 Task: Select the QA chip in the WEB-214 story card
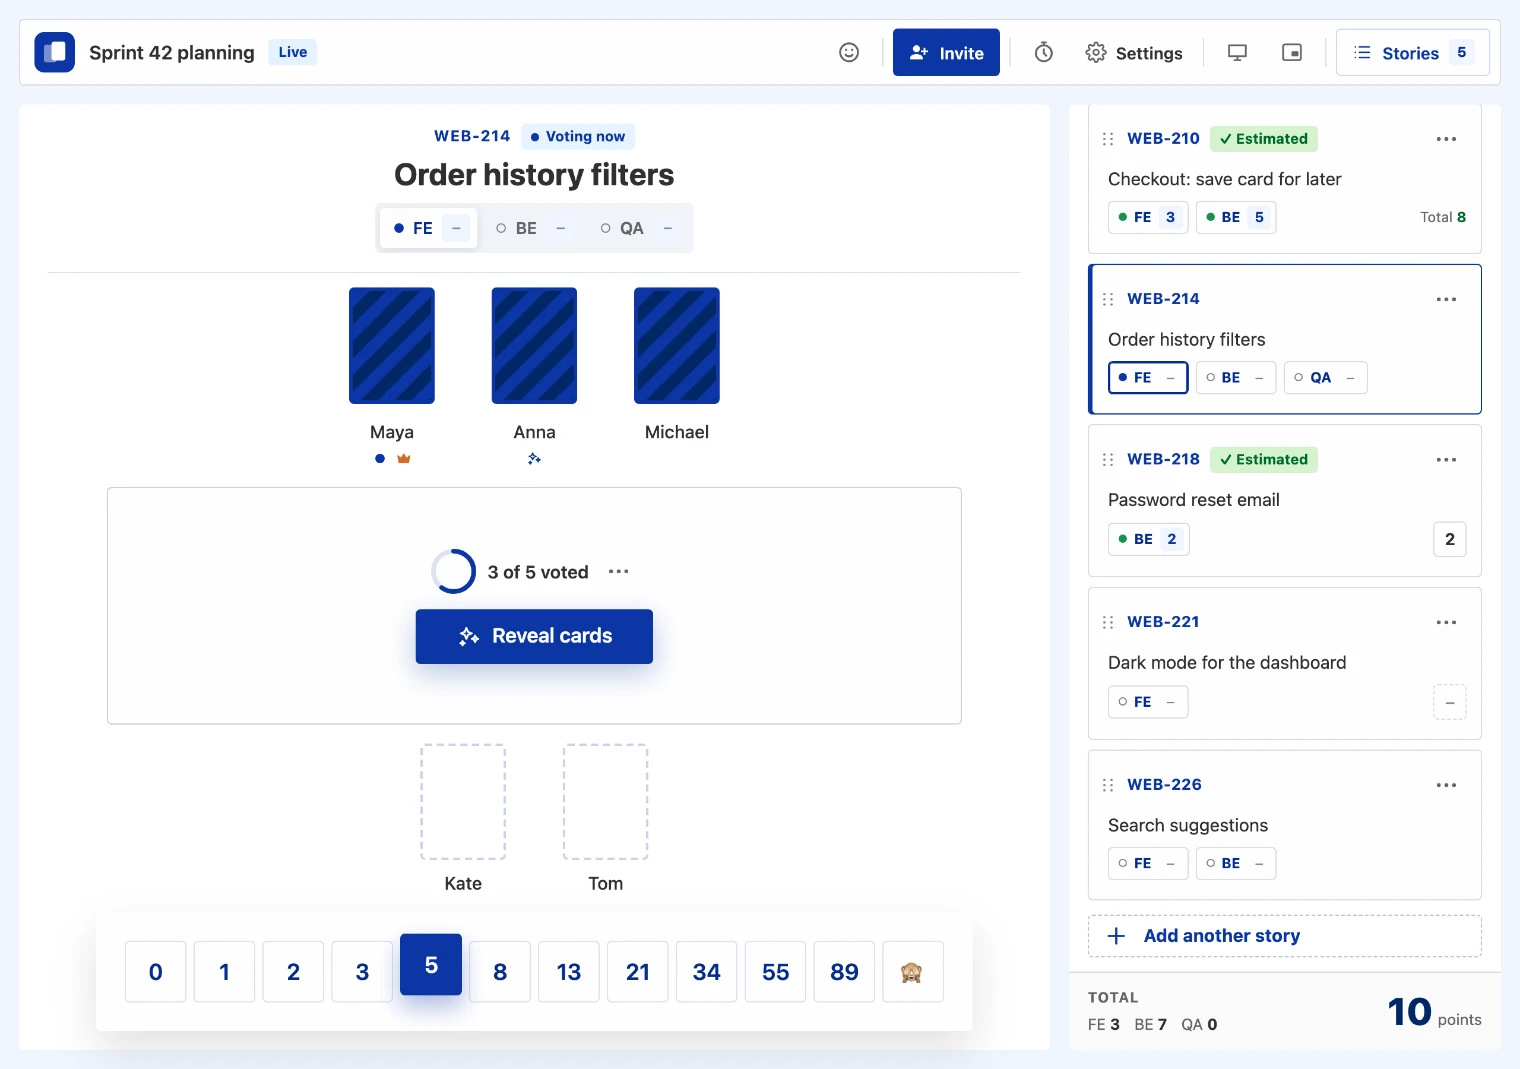click(x=1325, y=378)
